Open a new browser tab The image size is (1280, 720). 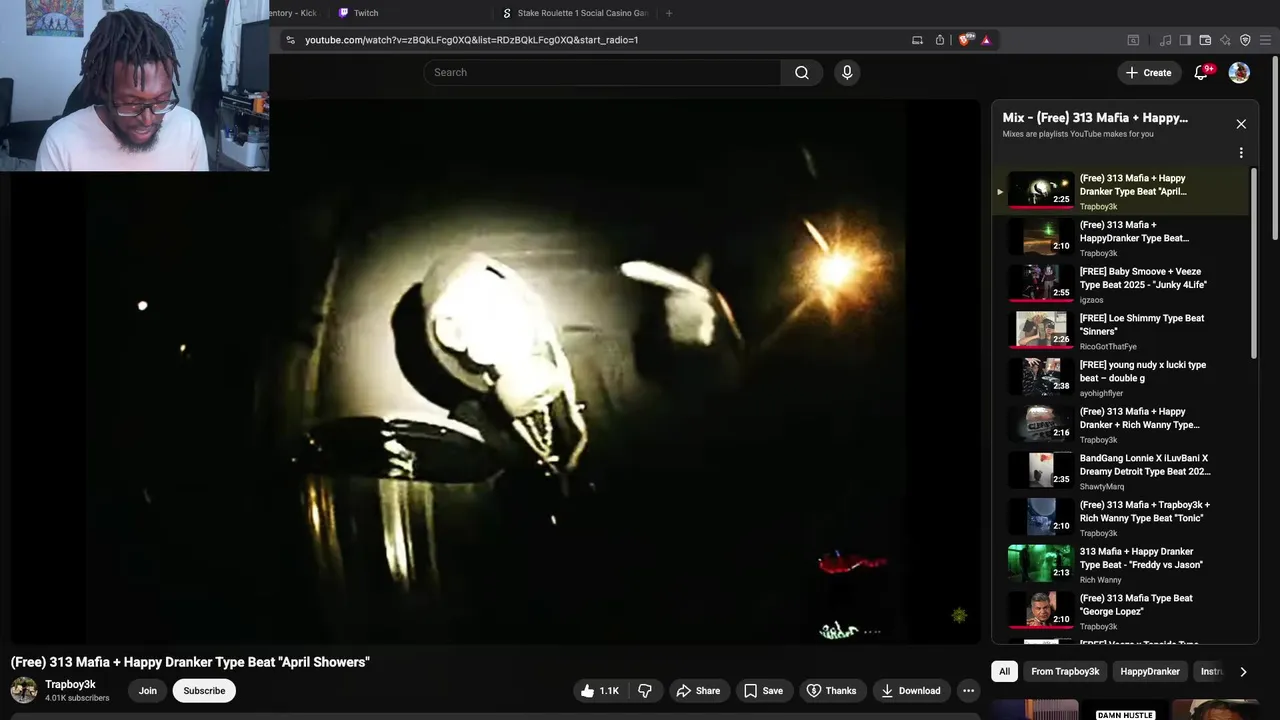tap(669, 13)
